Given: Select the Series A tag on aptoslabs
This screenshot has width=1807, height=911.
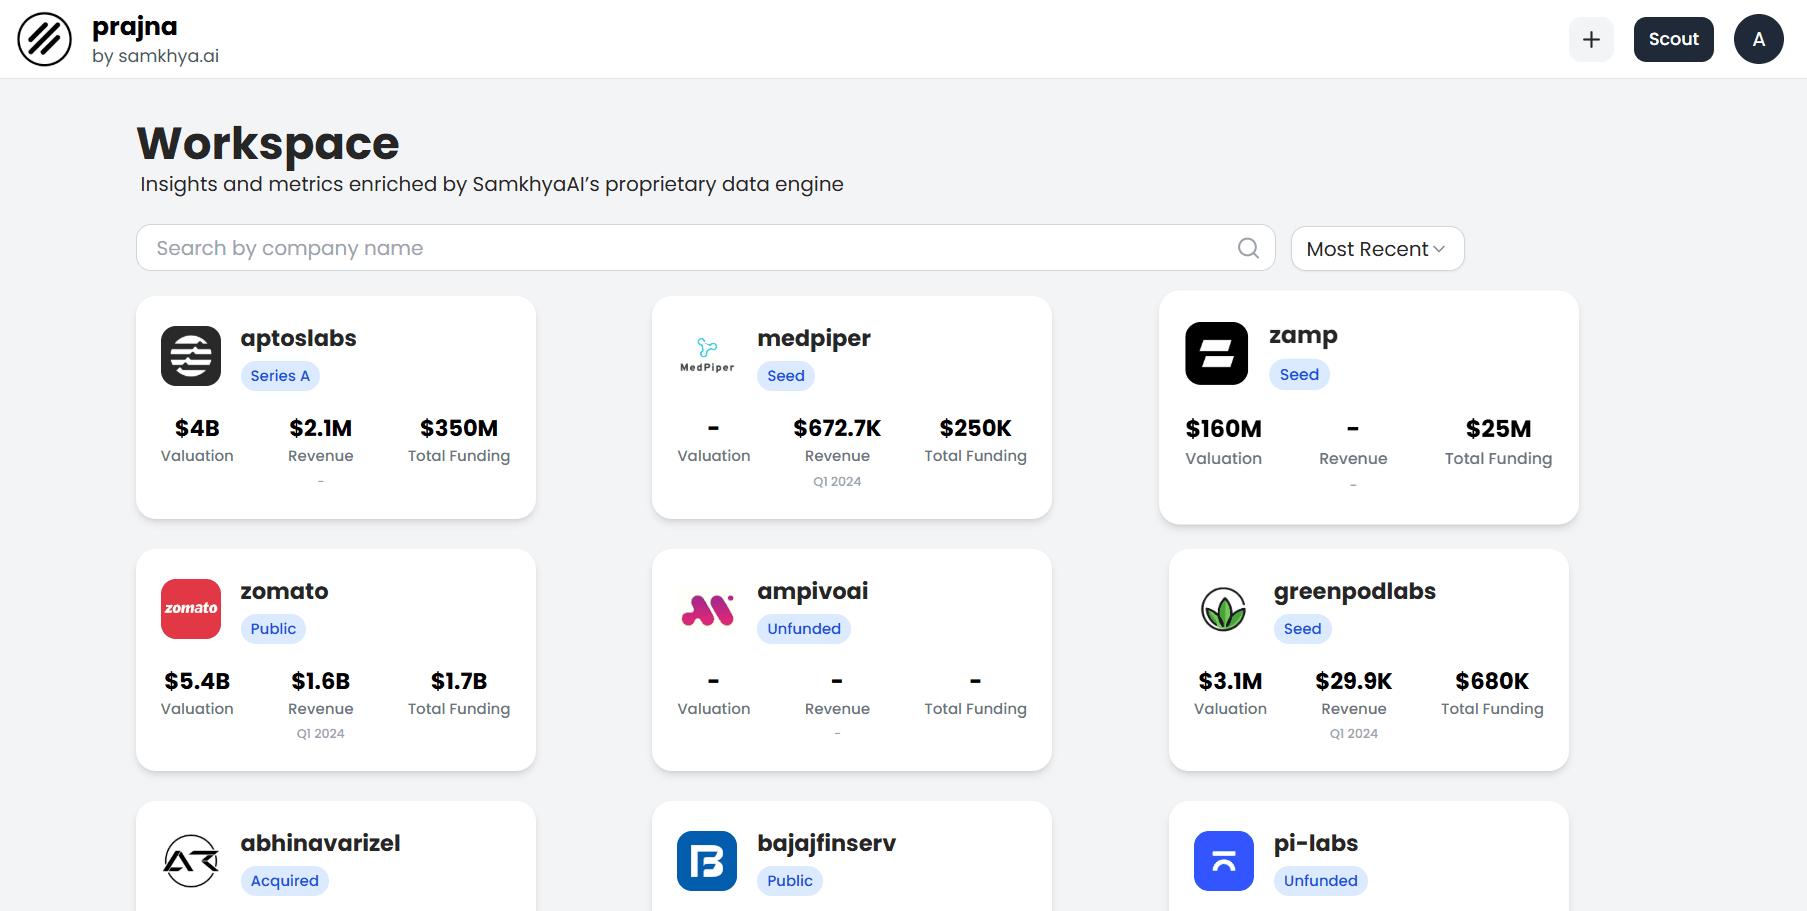Looking at the screenshot, I should coord(280,376).
